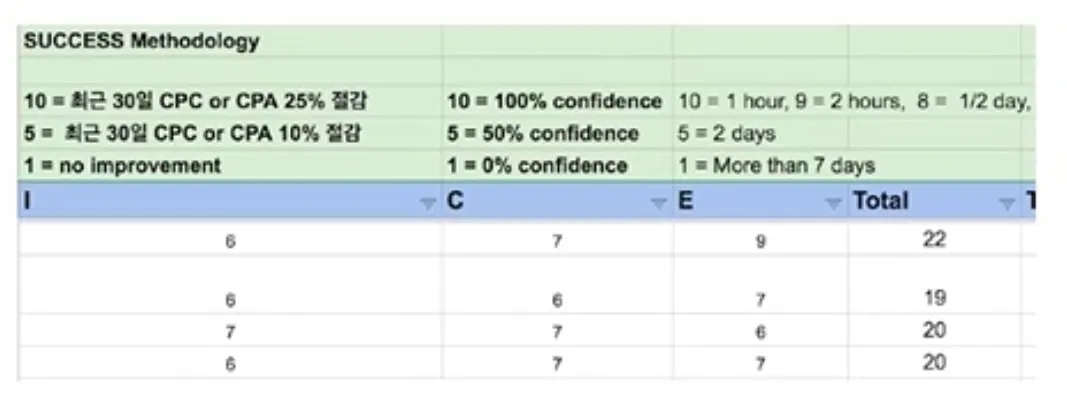
Task: Select the 'Total' header cell label
Action: (880, 201)
